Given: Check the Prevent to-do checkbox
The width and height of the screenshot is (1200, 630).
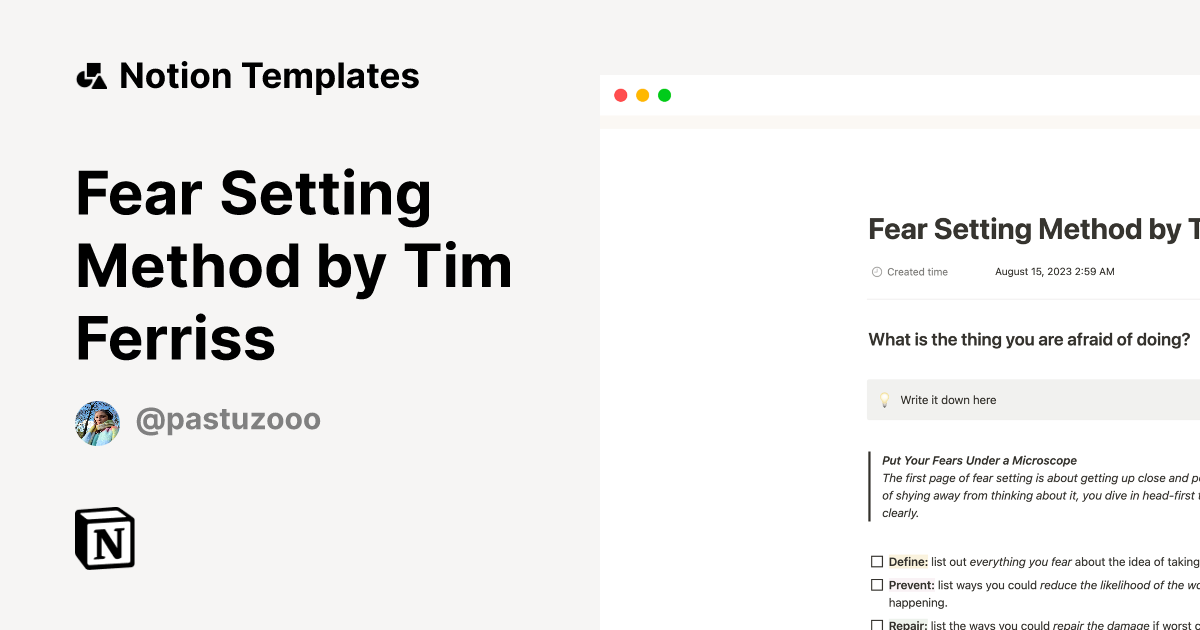Looking at the screenshot, I should click(877, 584).
